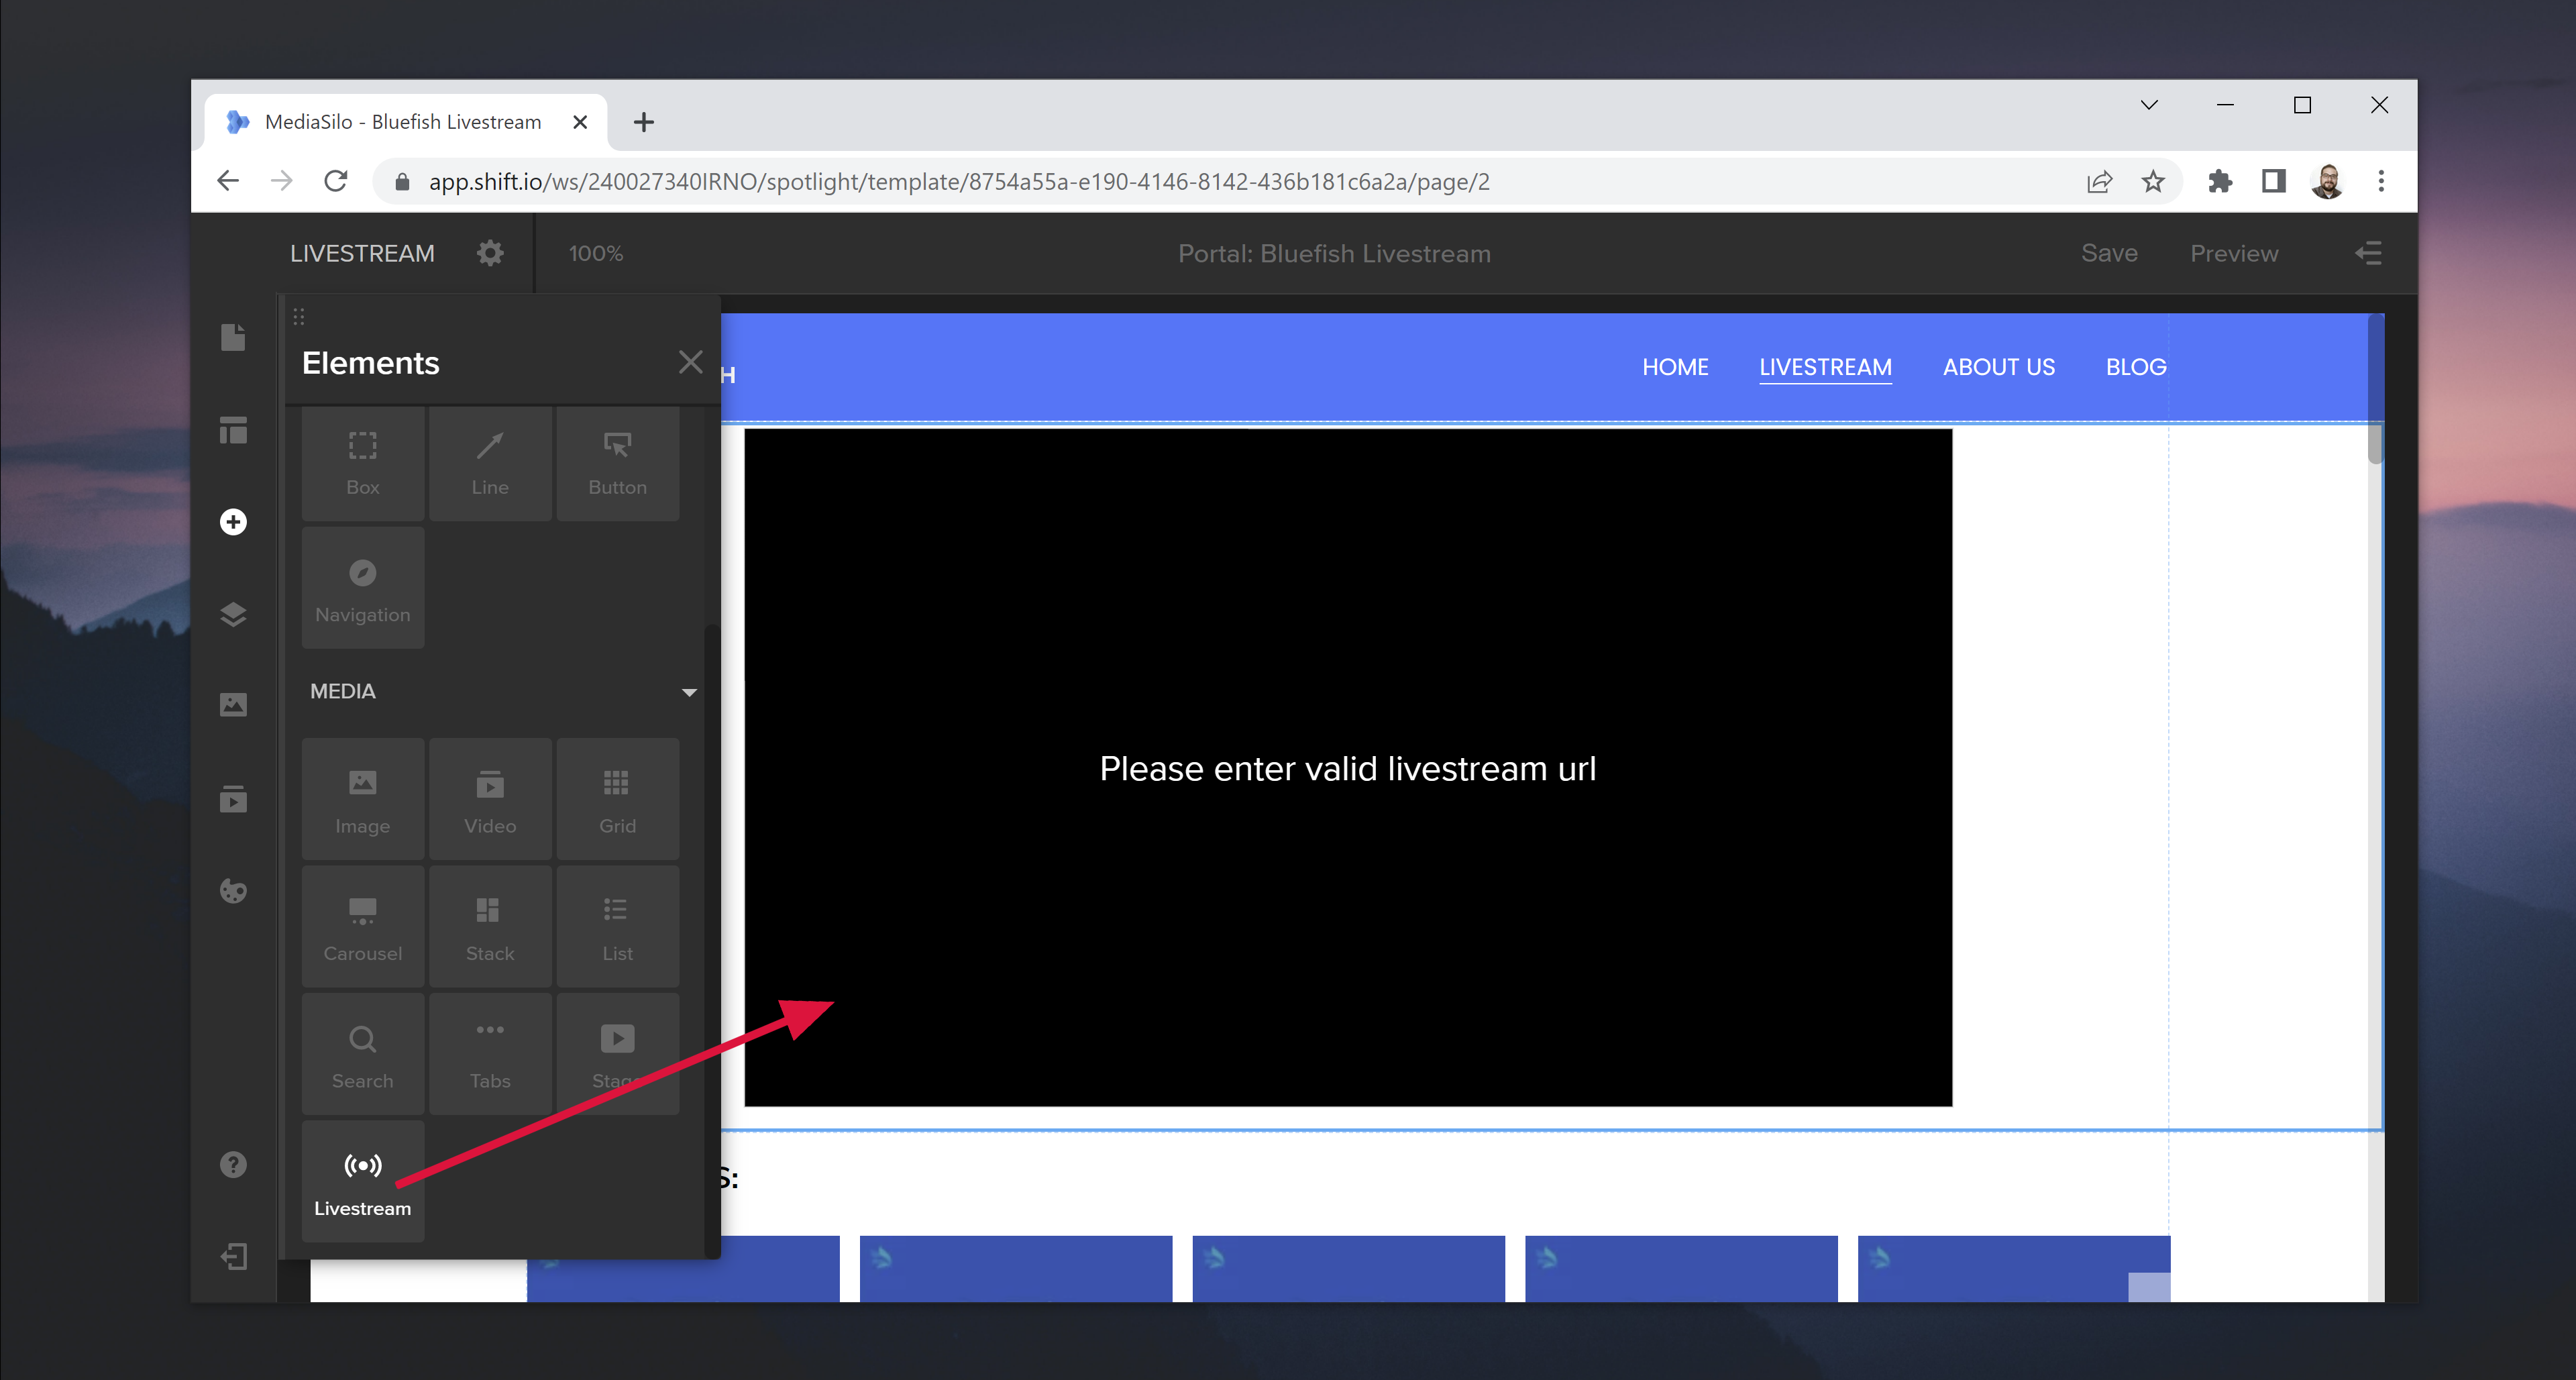The width and height of the screenshot is (2576, 1380).
Task: Switch to the ABOUT US navigation tab
Action: [1998, 366]
